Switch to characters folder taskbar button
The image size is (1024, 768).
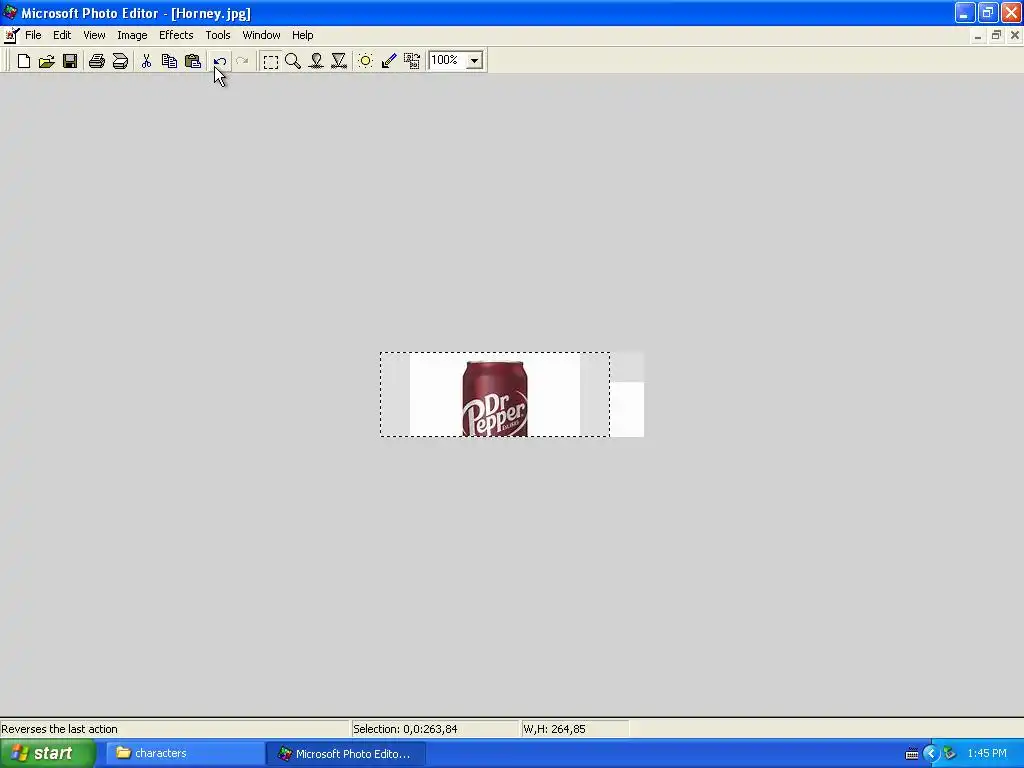(x=185, y=753)
